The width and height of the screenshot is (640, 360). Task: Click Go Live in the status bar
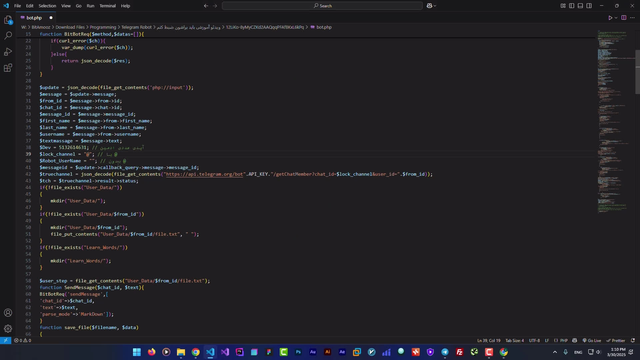[x=592, y=340]
